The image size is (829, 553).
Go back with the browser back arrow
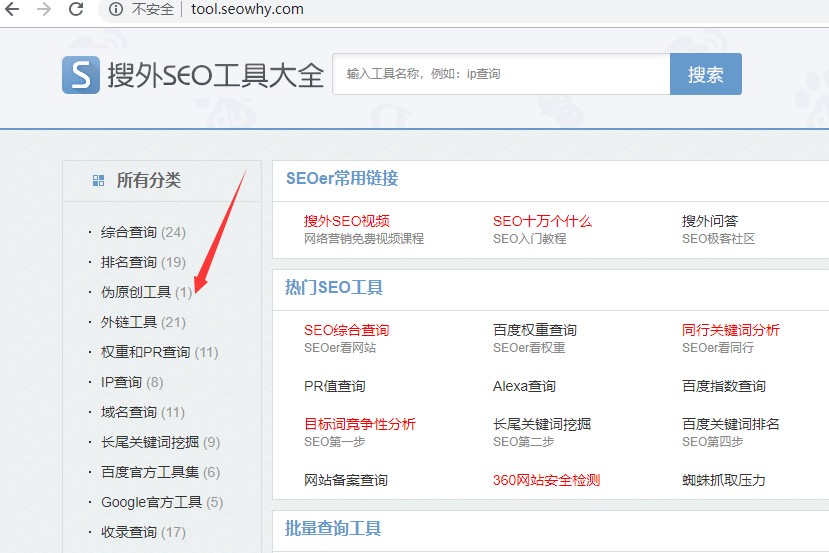click(x=12, y=9)
